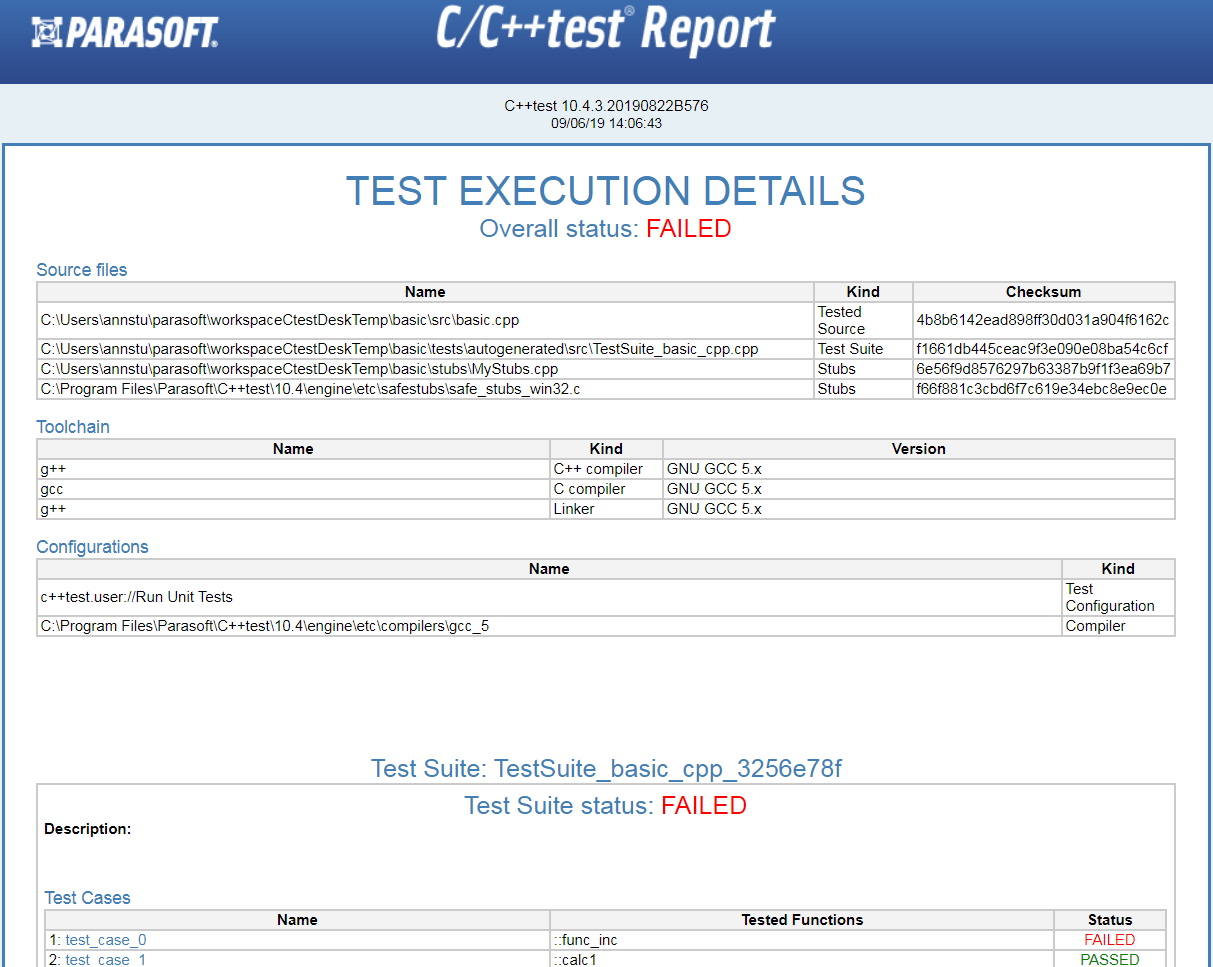
Task: Click the C/C++test Report title
Action: [605, 30]
